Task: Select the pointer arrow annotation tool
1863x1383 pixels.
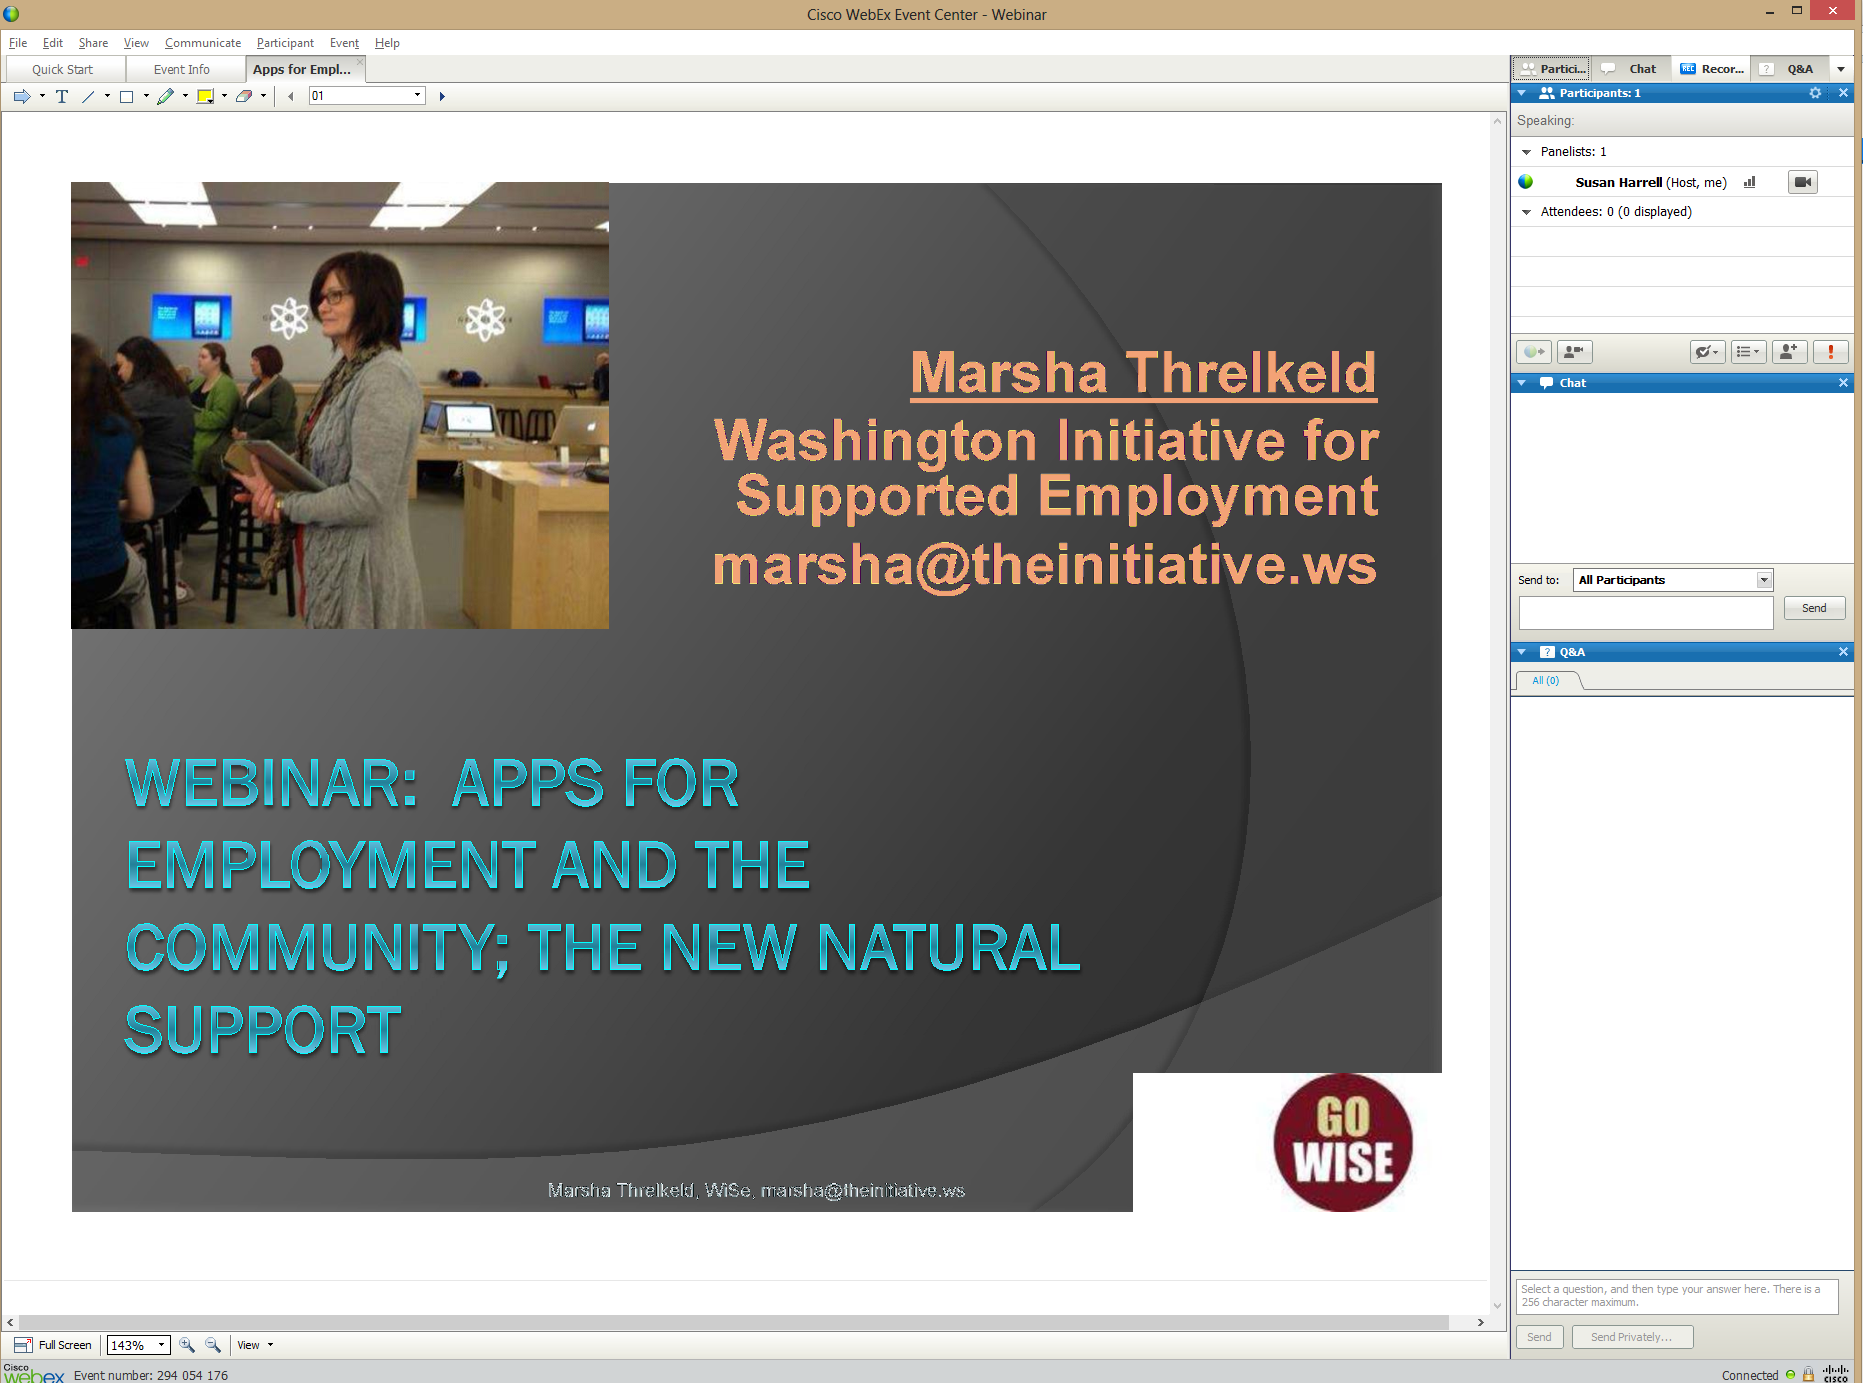Action: coord(22,96)
